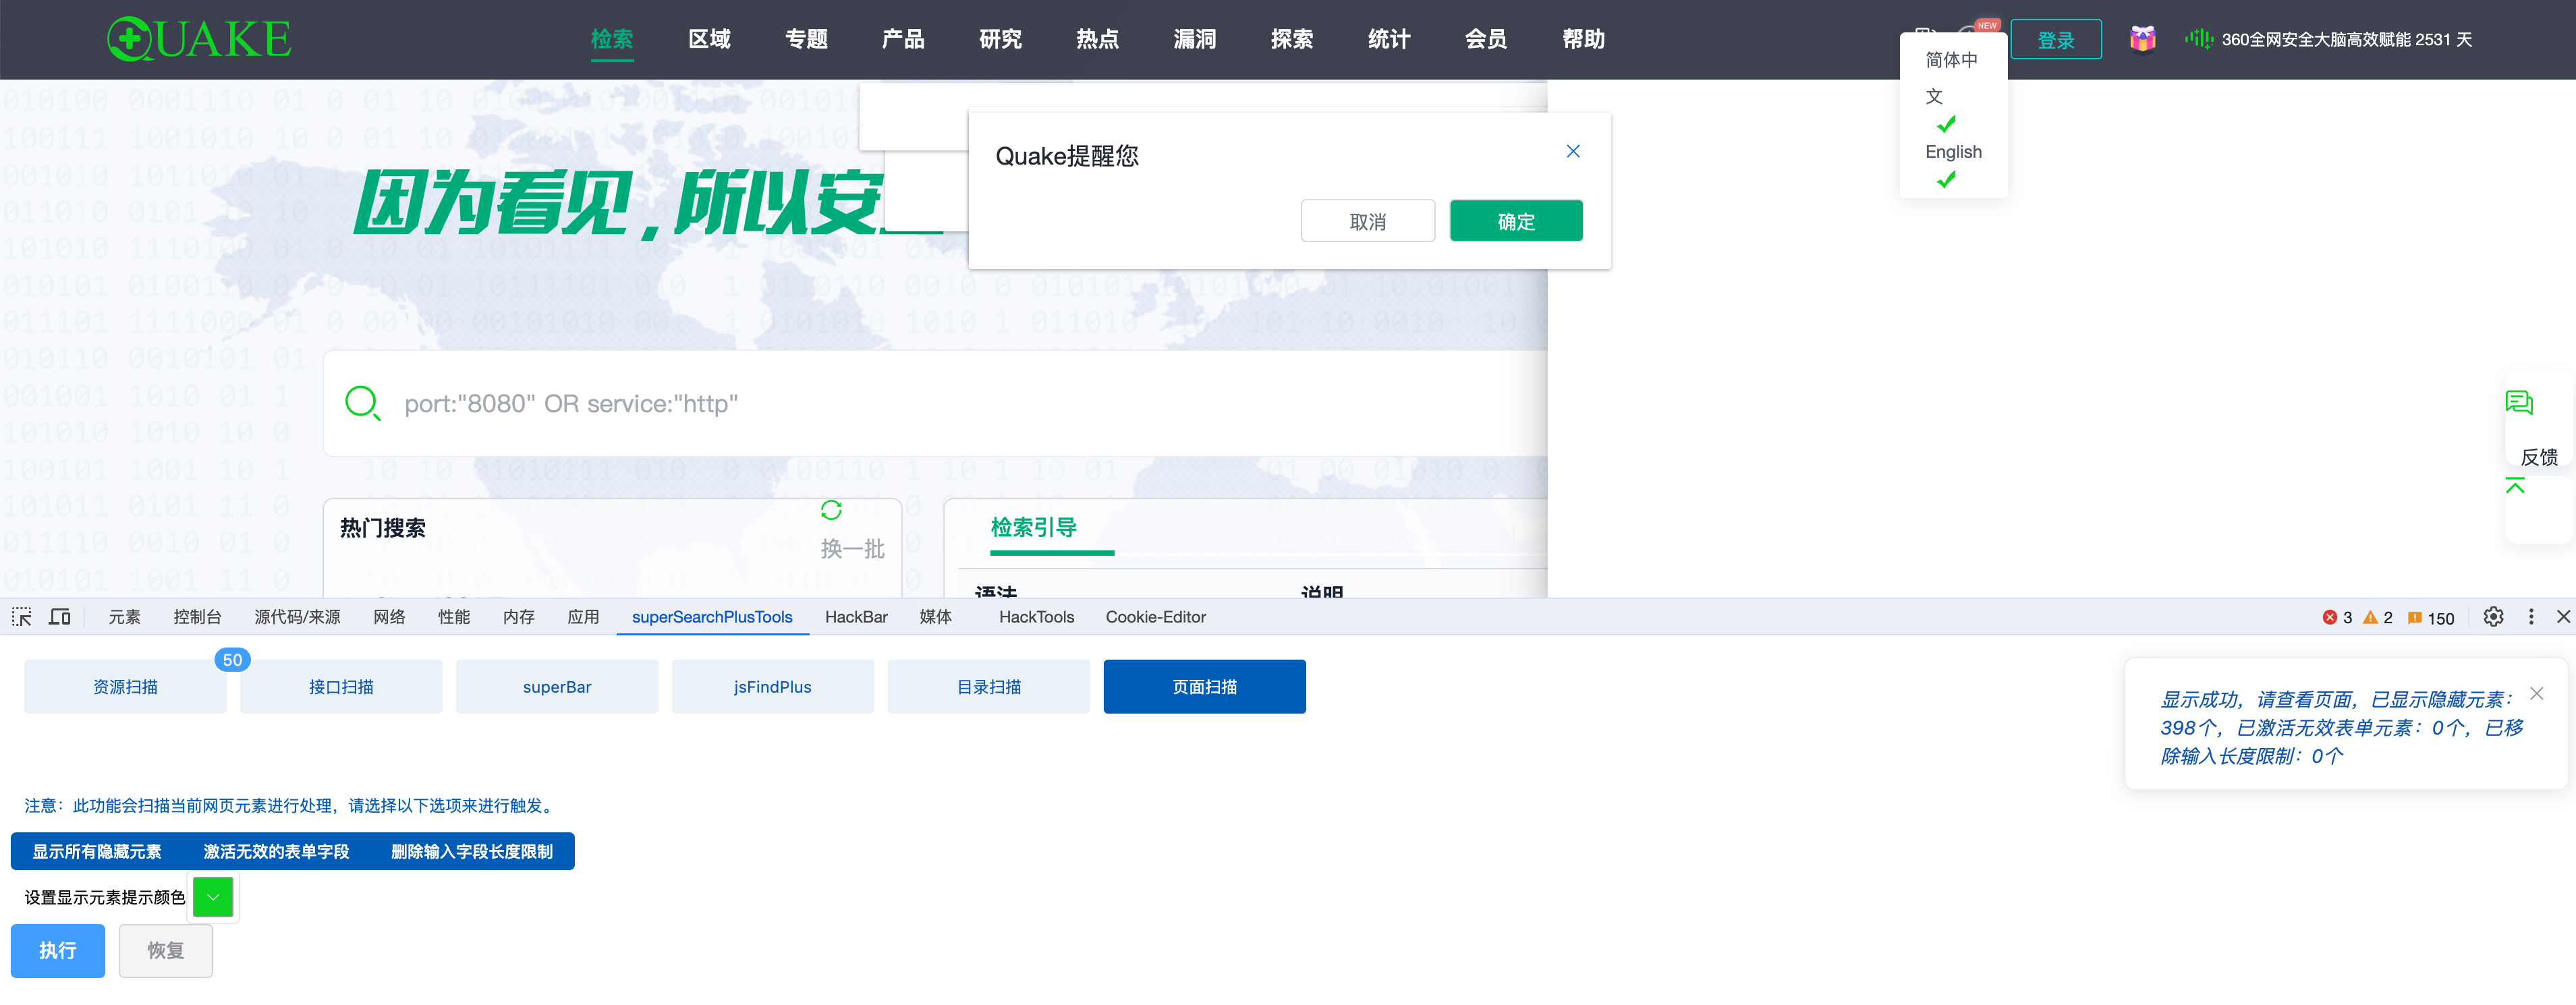Open the 反馈 feedback chat icon
This screenshot has width=2576, height=1005.
pyautogui.click(x=2518, y=403)
